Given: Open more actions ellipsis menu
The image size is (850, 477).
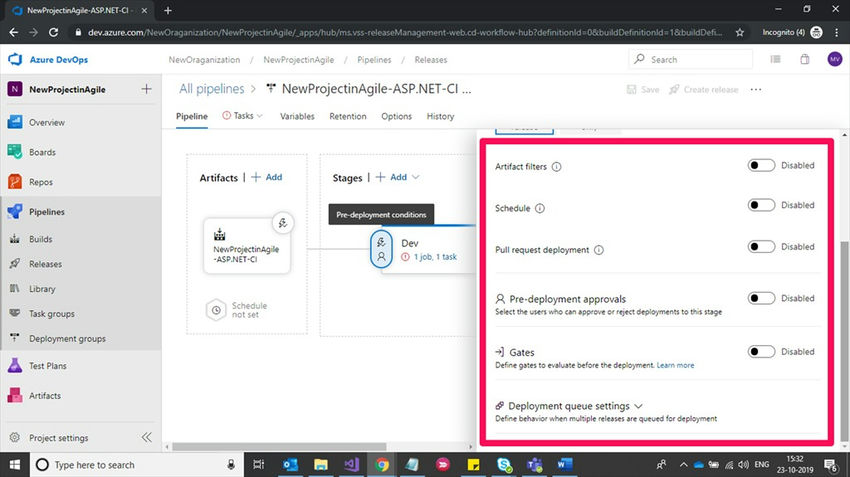Looking at the screenshot, I should click(x=756, y=89).
